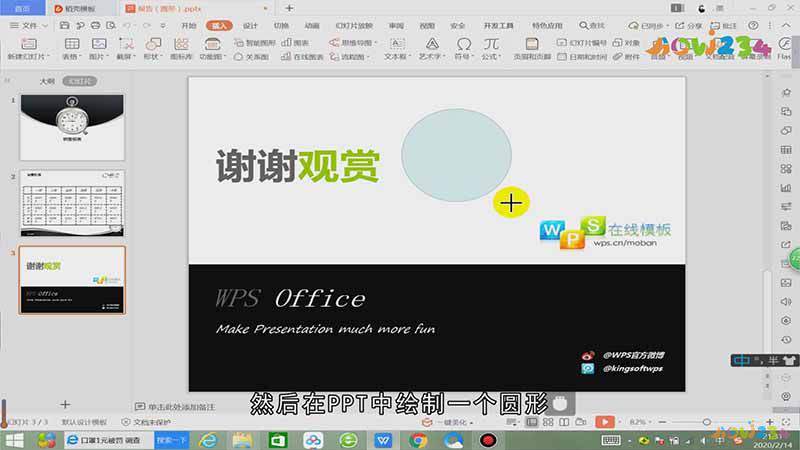The height and width of the screenshot is (450, 800).
Task: Click the print preview icon in quick toolbar
Action: 111,25
